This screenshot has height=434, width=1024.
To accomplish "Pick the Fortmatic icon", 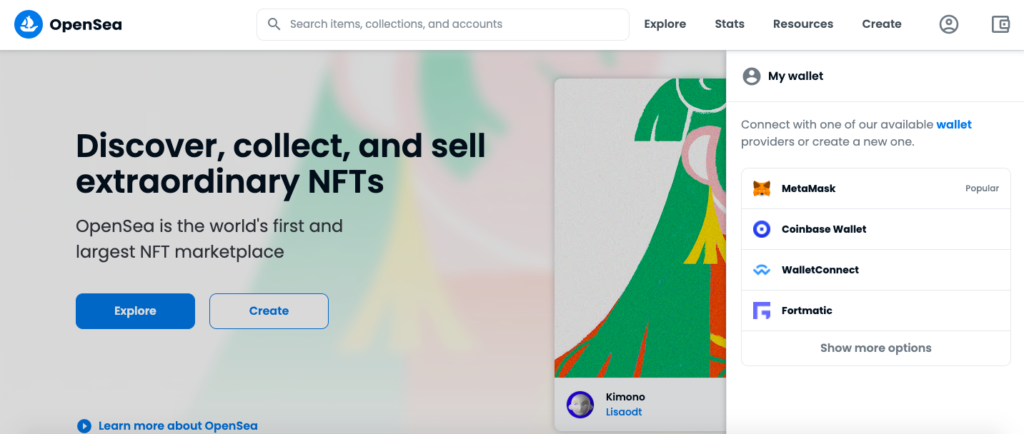I will coord(762,311).
